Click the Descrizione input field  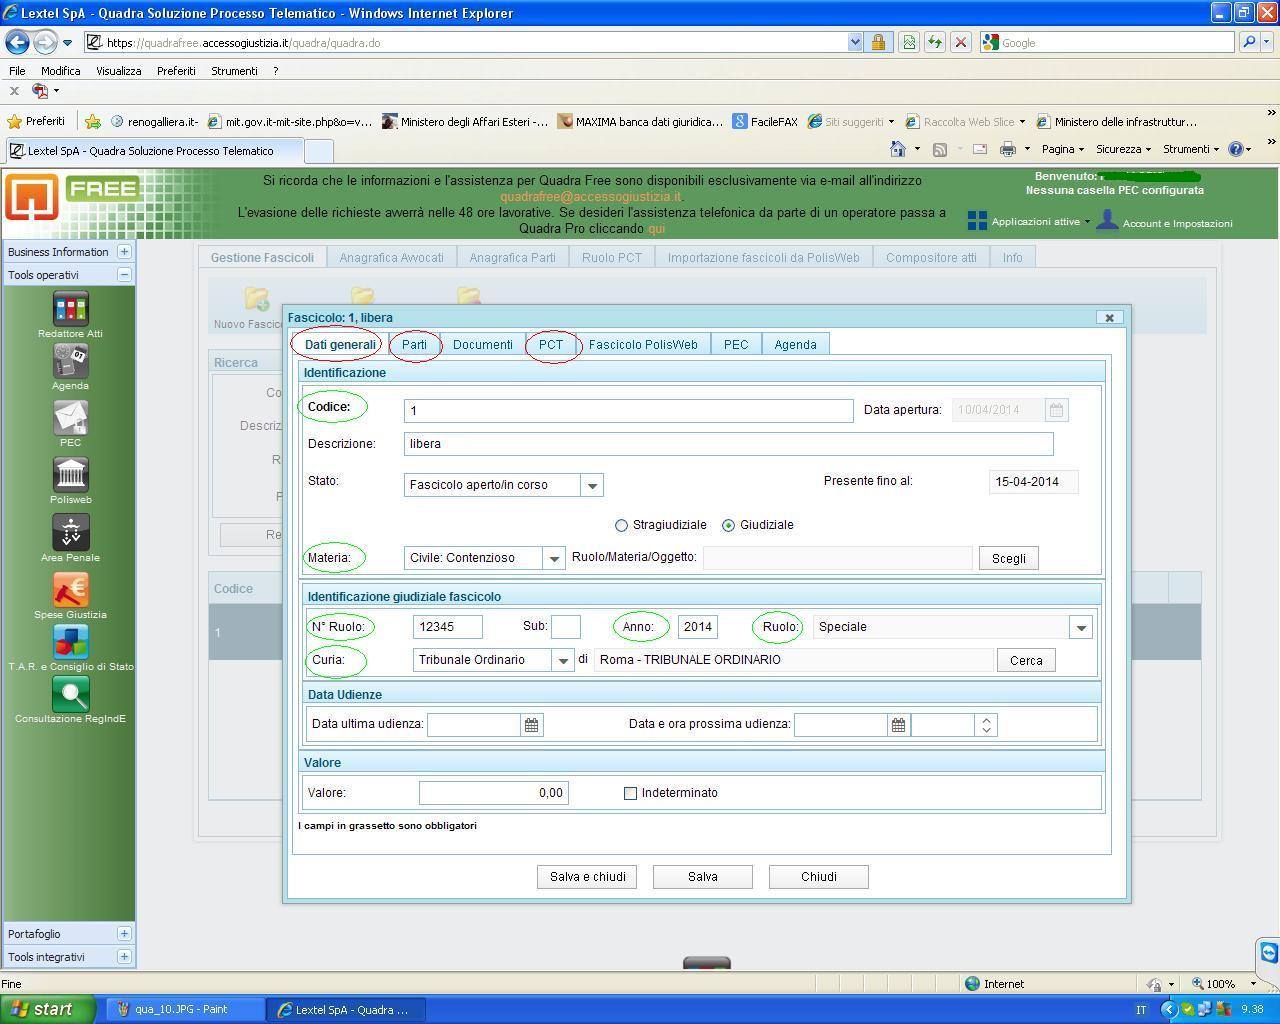pos(728,444)
